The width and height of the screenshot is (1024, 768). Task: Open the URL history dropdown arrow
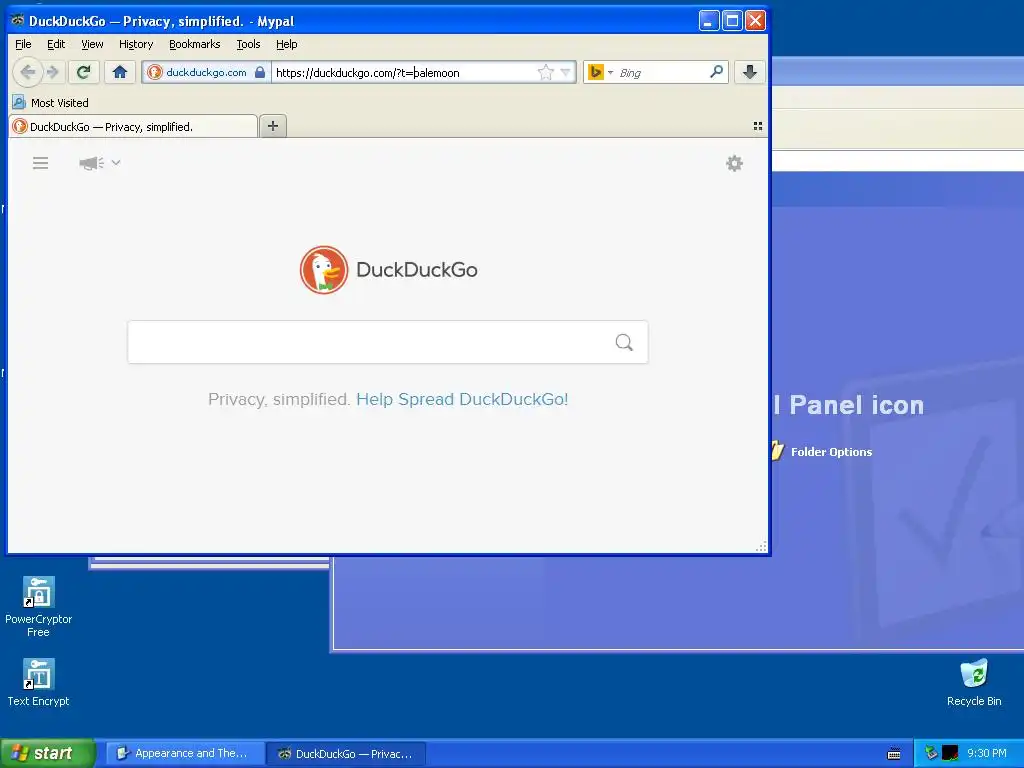coord(566,72)
